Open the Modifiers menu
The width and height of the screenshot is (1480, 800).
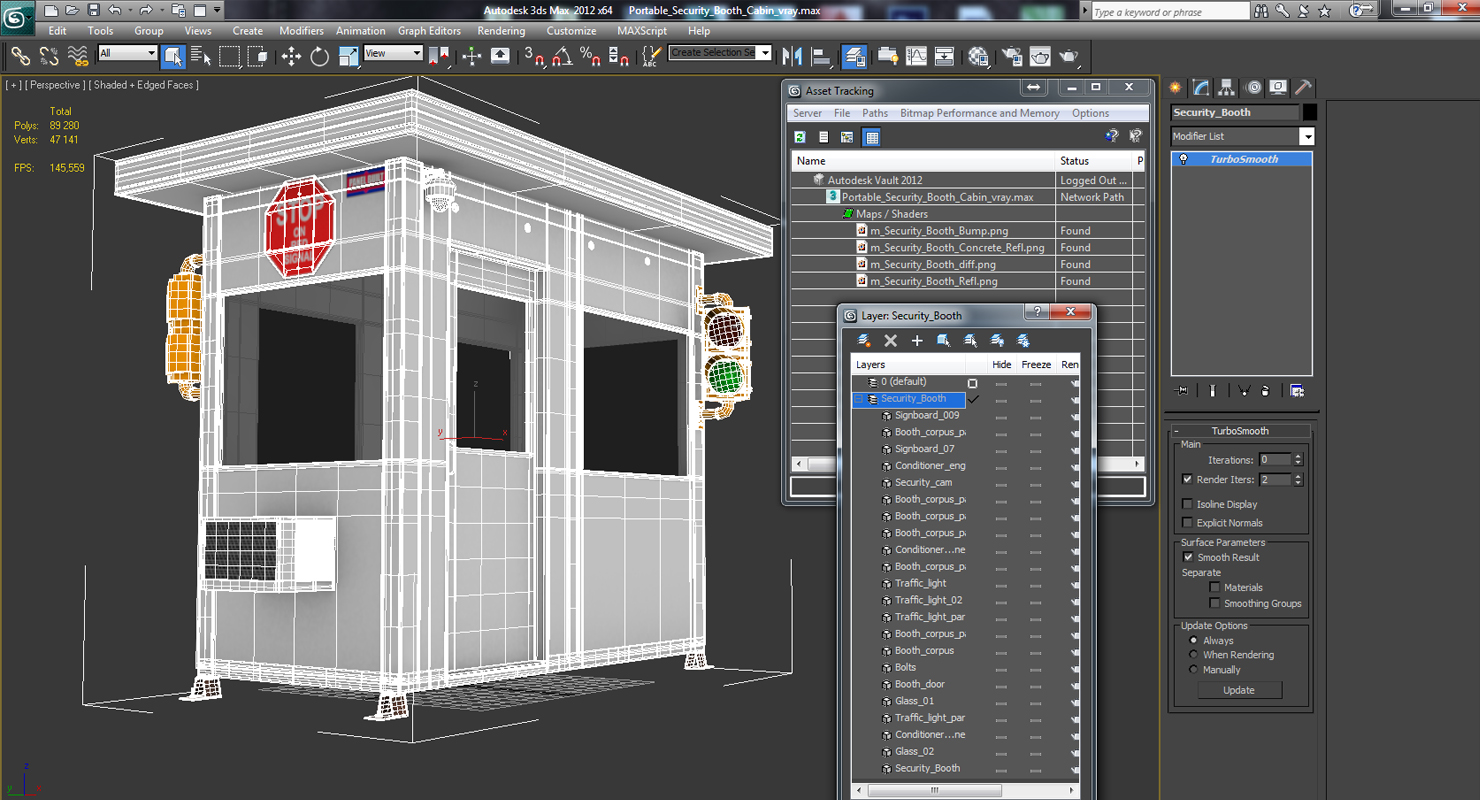coord(301,31)
